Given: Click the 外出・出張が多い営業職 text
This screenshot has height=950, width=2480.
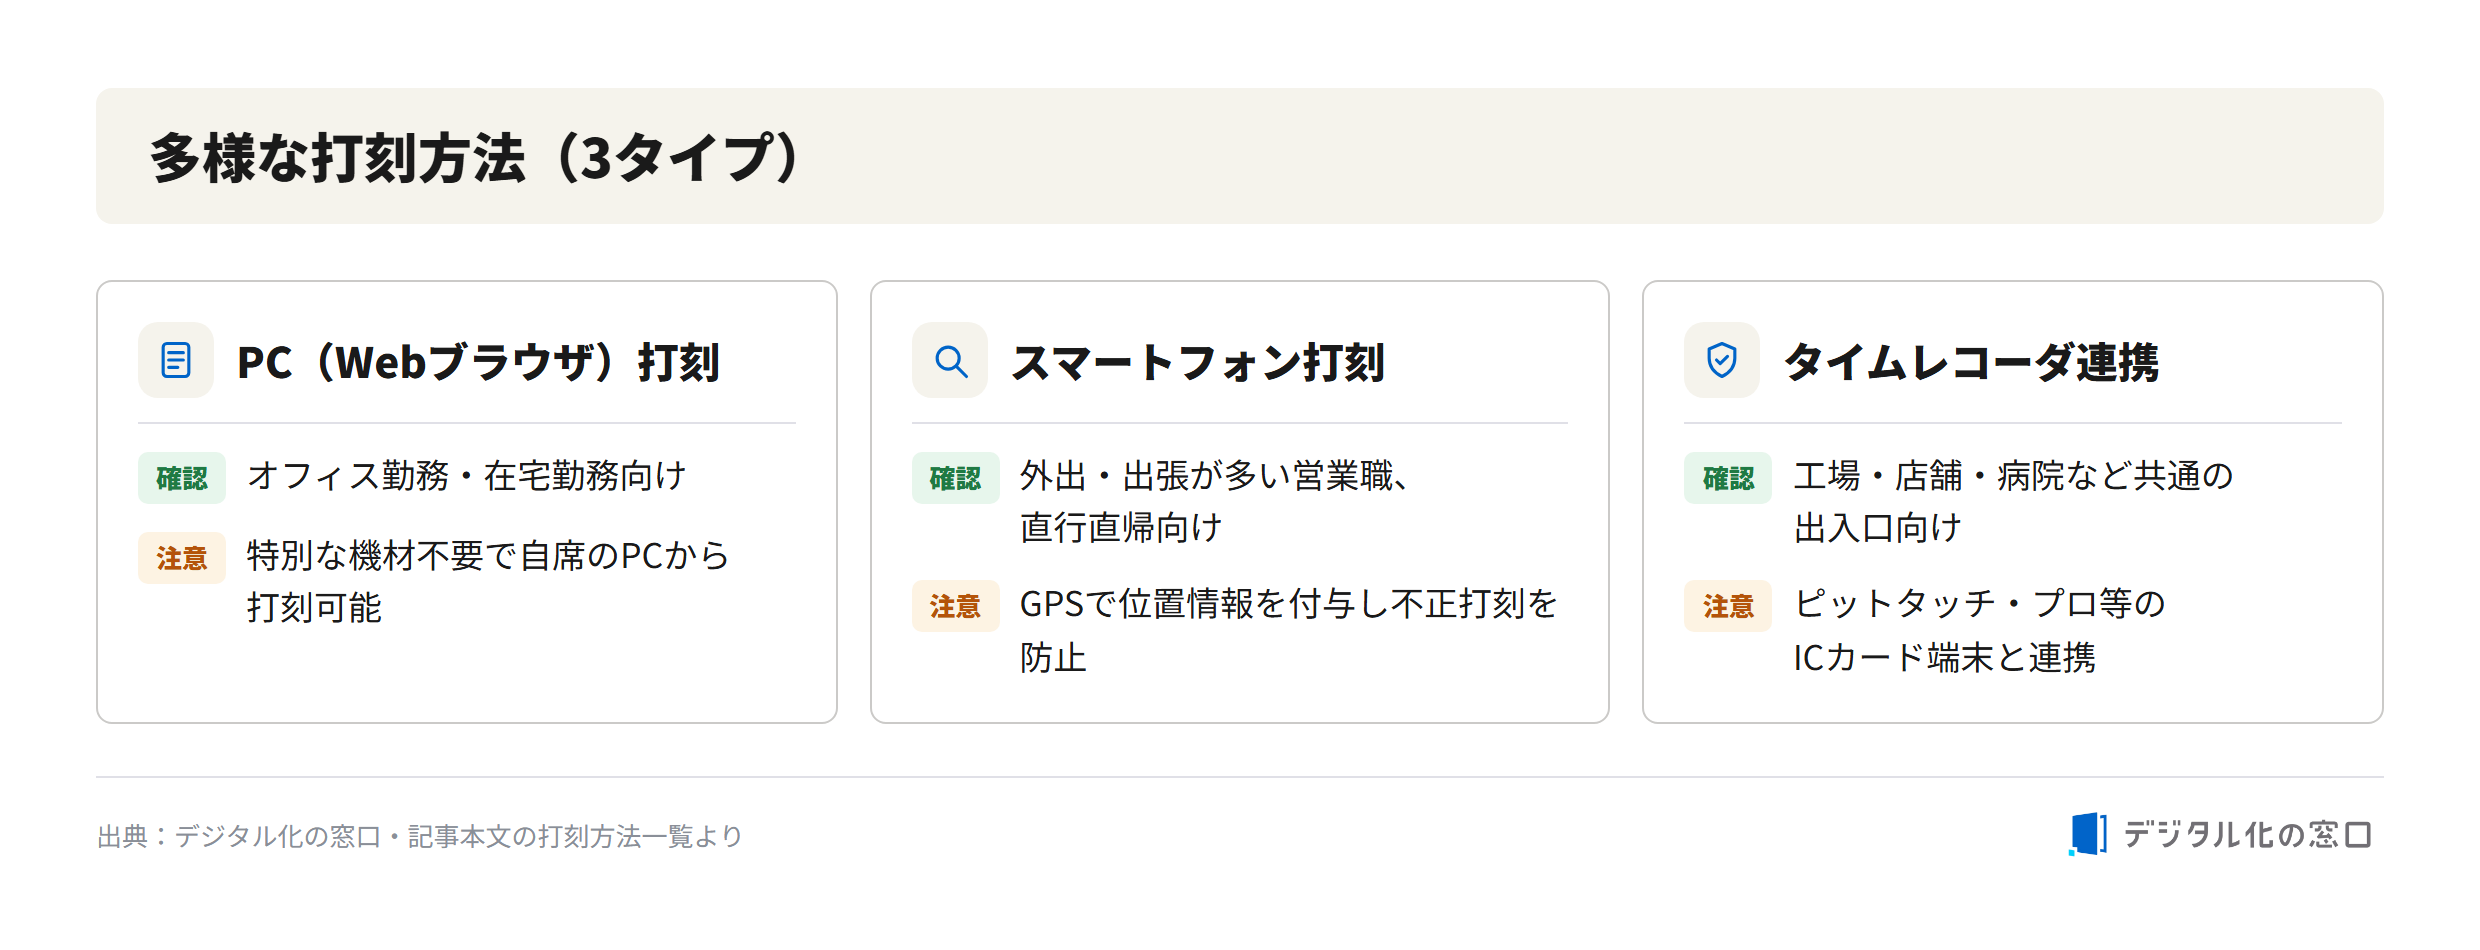Looking at the screenshot, I should [1215, 476].
